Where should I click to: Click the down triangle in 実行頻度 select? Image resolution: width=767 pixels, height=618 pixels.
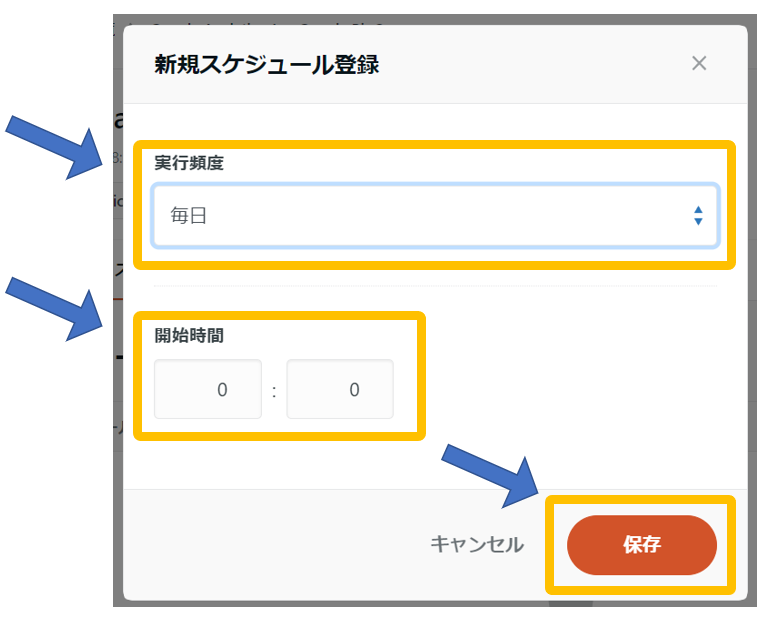(698, 221)
